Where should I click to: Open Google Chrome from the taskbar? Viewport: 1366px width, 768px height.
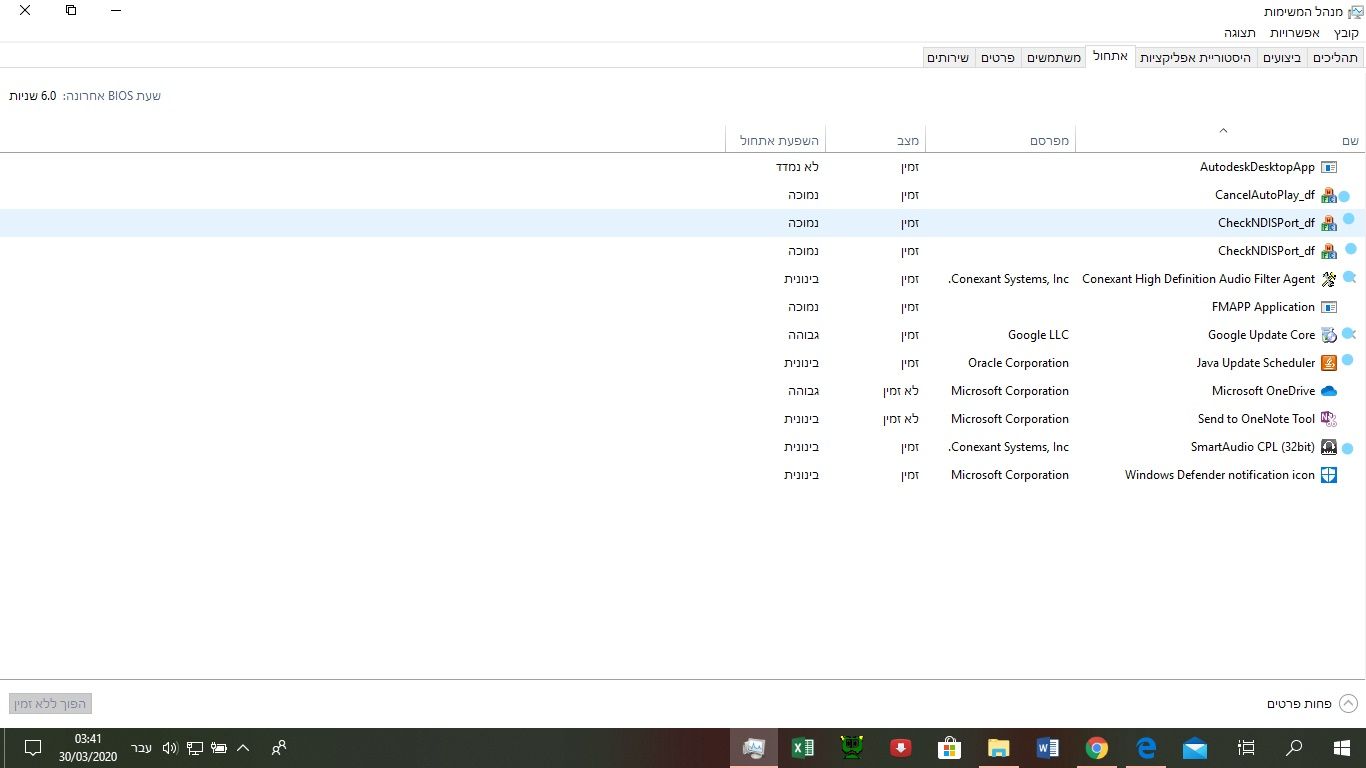tap(1097, 748)
